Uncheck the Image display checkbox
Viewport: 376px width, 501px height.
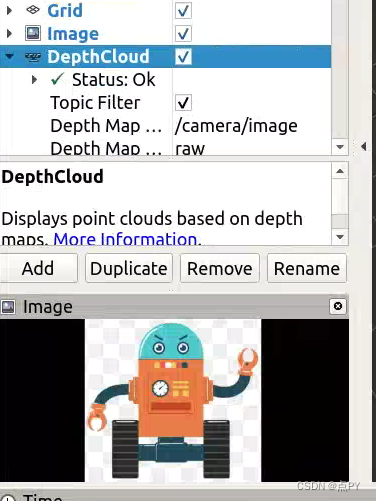(183, 34)
